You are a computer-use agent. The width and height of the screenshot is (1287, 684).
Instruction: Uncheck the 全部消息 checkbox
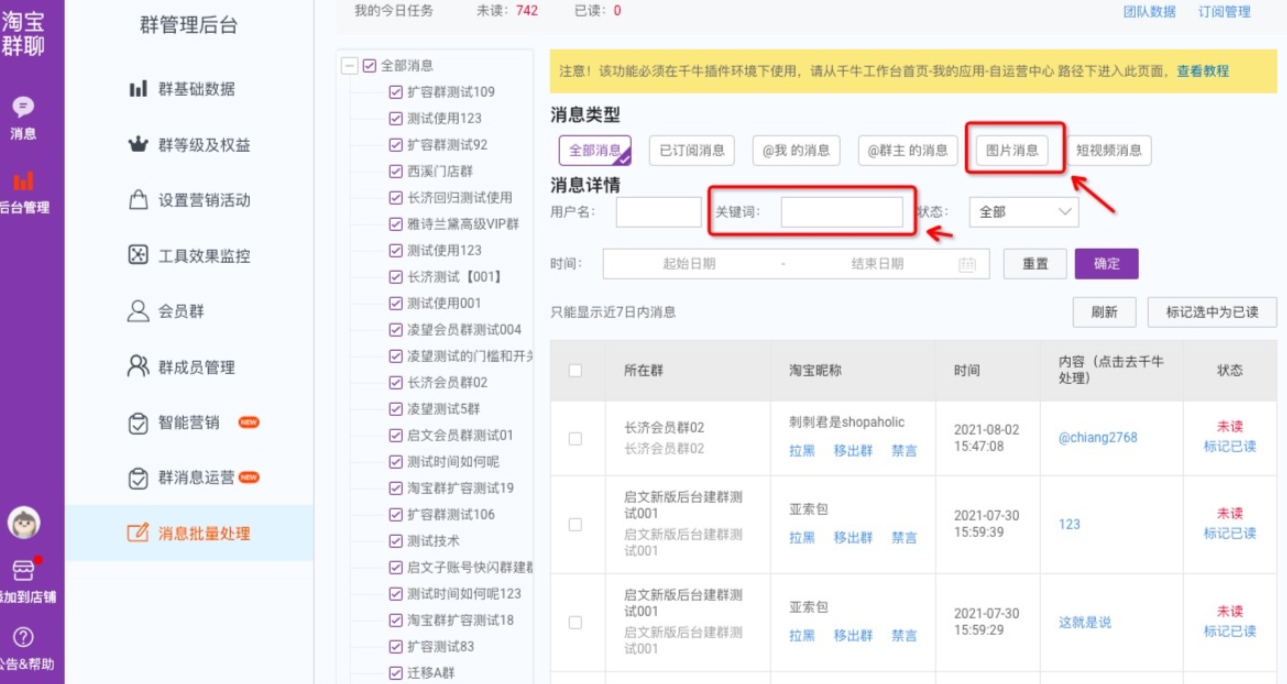368,64
